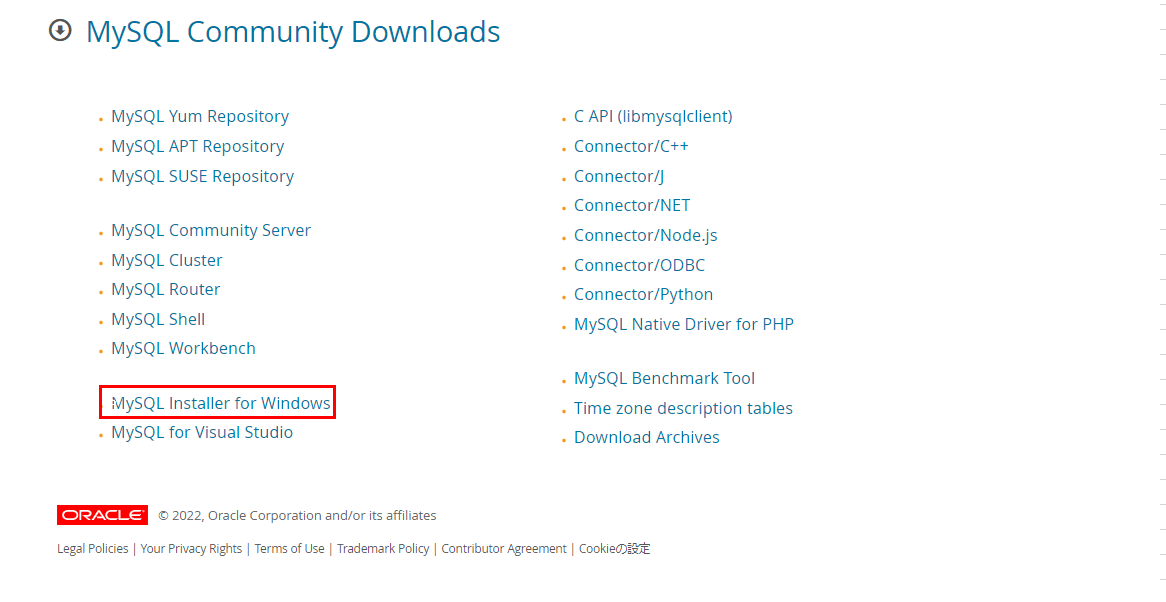Select MySQL Installer for Windows
The height and width of the screenshot is (602, 1166).
(x=221, y=403)
